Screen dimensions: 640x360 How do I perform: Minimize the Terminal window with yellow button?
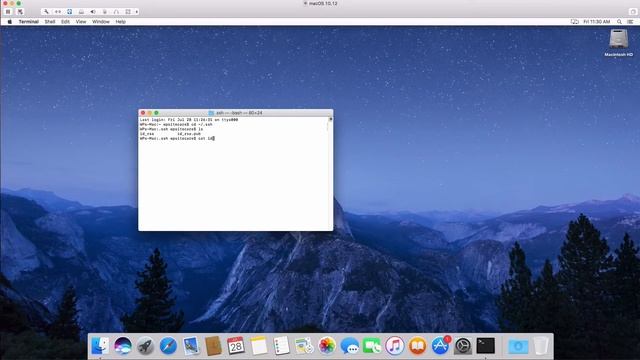(149, 113)
